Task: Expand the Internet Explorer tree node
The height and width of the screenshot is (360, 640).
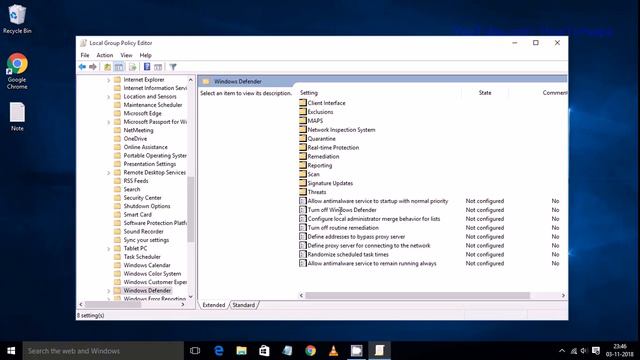Action: coord(109,80)
